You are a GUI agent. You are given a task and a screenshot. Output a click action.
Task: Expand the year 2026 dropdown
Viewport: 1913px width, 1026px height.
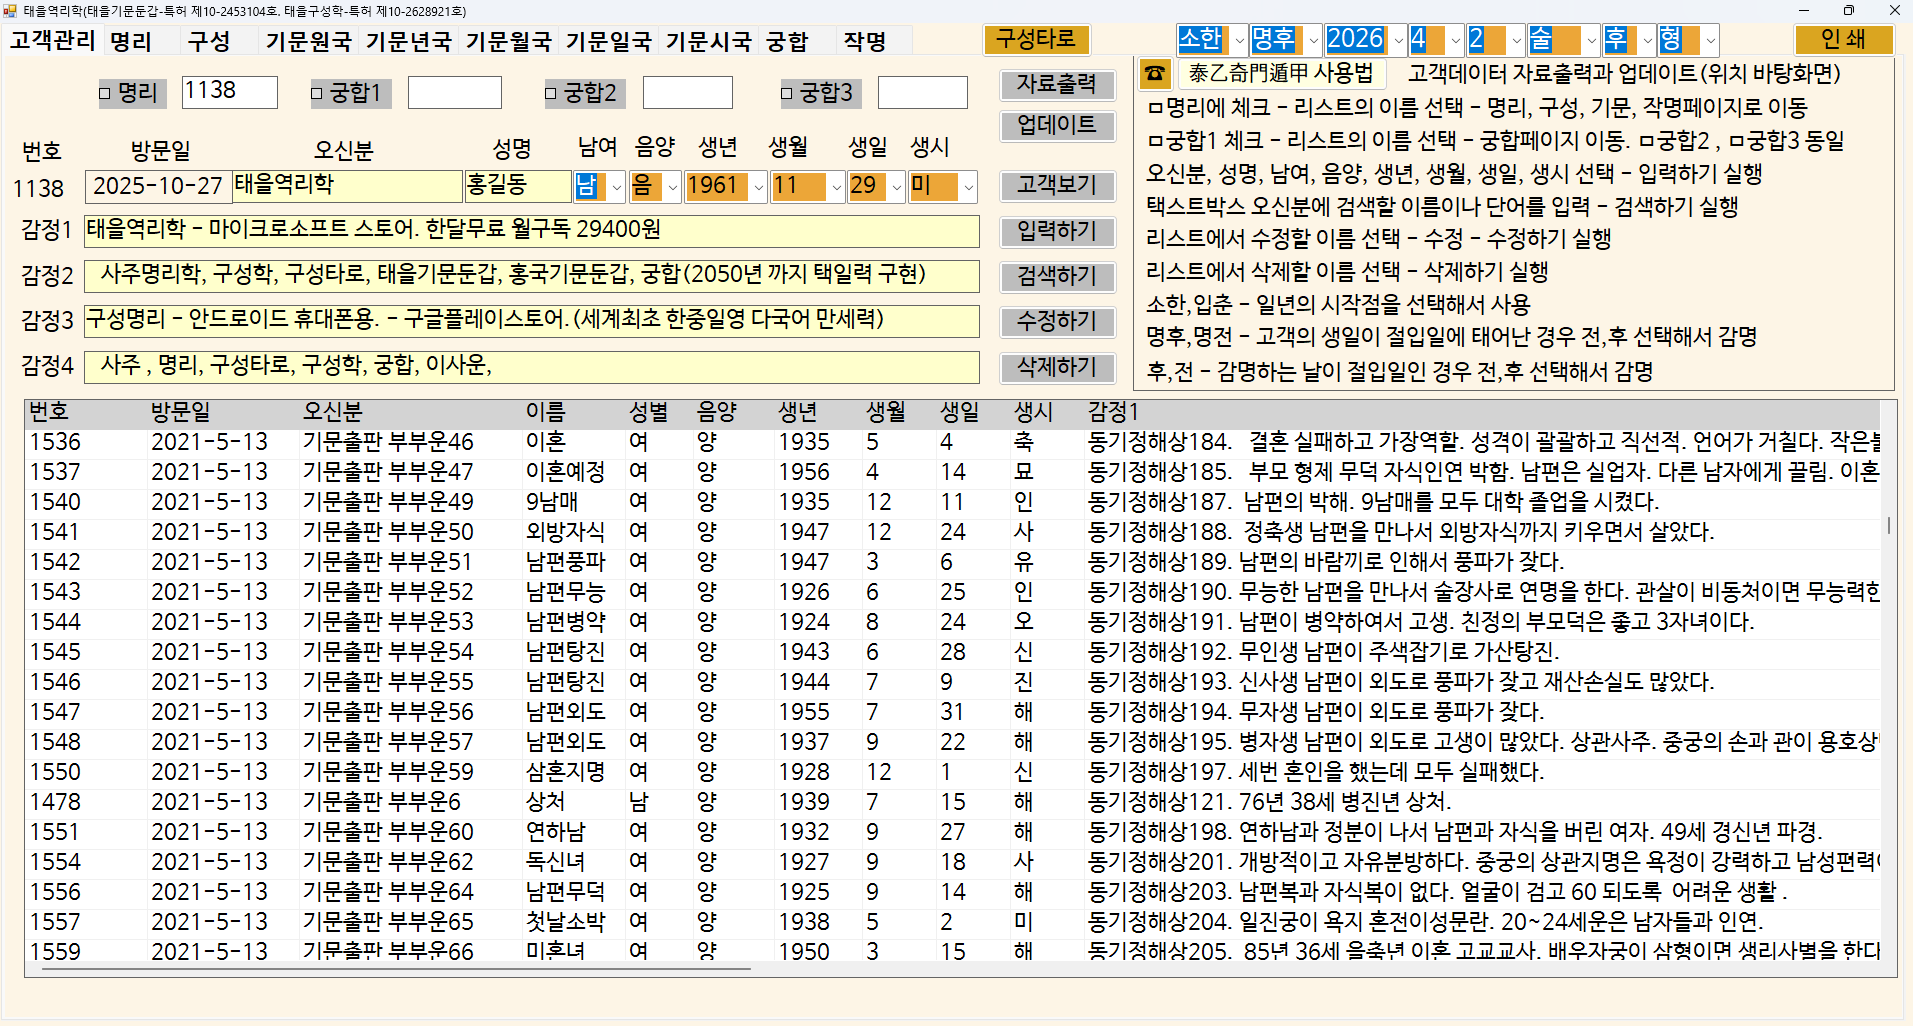[1397, 41]
